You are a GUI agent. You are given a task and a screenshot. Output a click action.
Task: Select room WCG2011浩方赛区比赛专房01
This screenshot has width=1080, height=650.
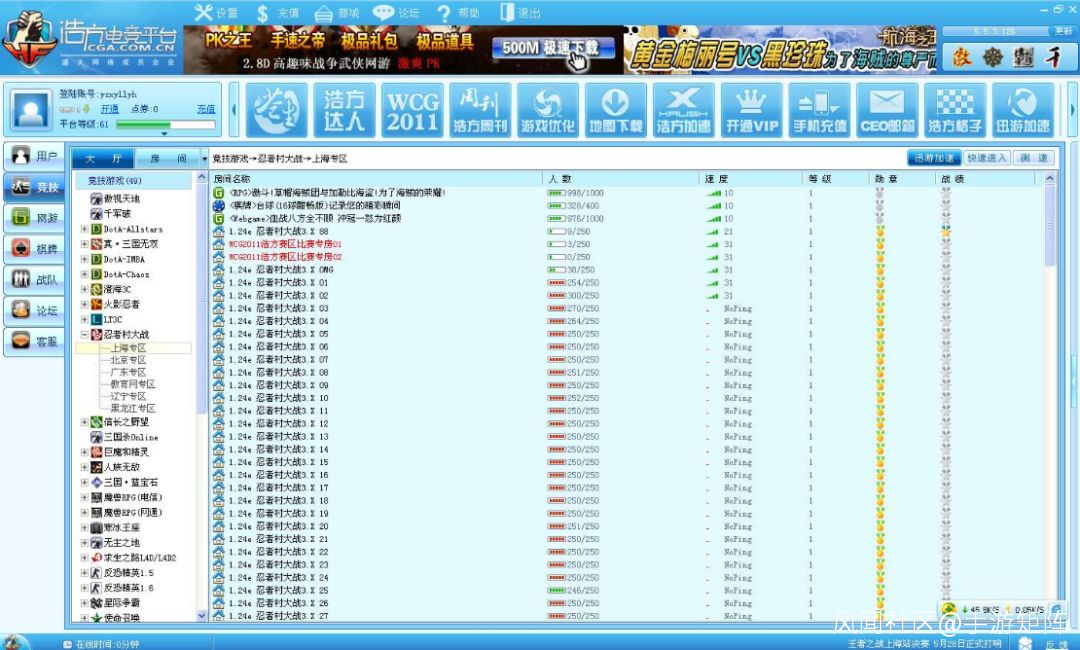pyautogui.click(x=285, y=244)
